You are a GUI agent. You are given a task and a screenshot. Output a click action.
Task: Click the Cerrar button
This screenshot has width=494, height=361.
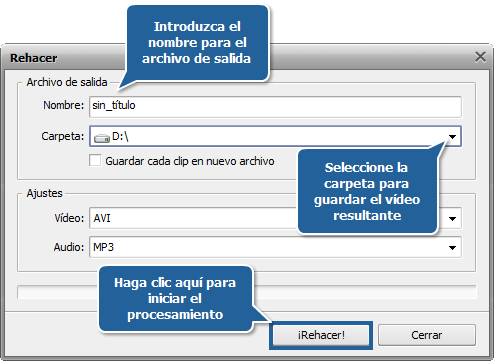point(427,335)
